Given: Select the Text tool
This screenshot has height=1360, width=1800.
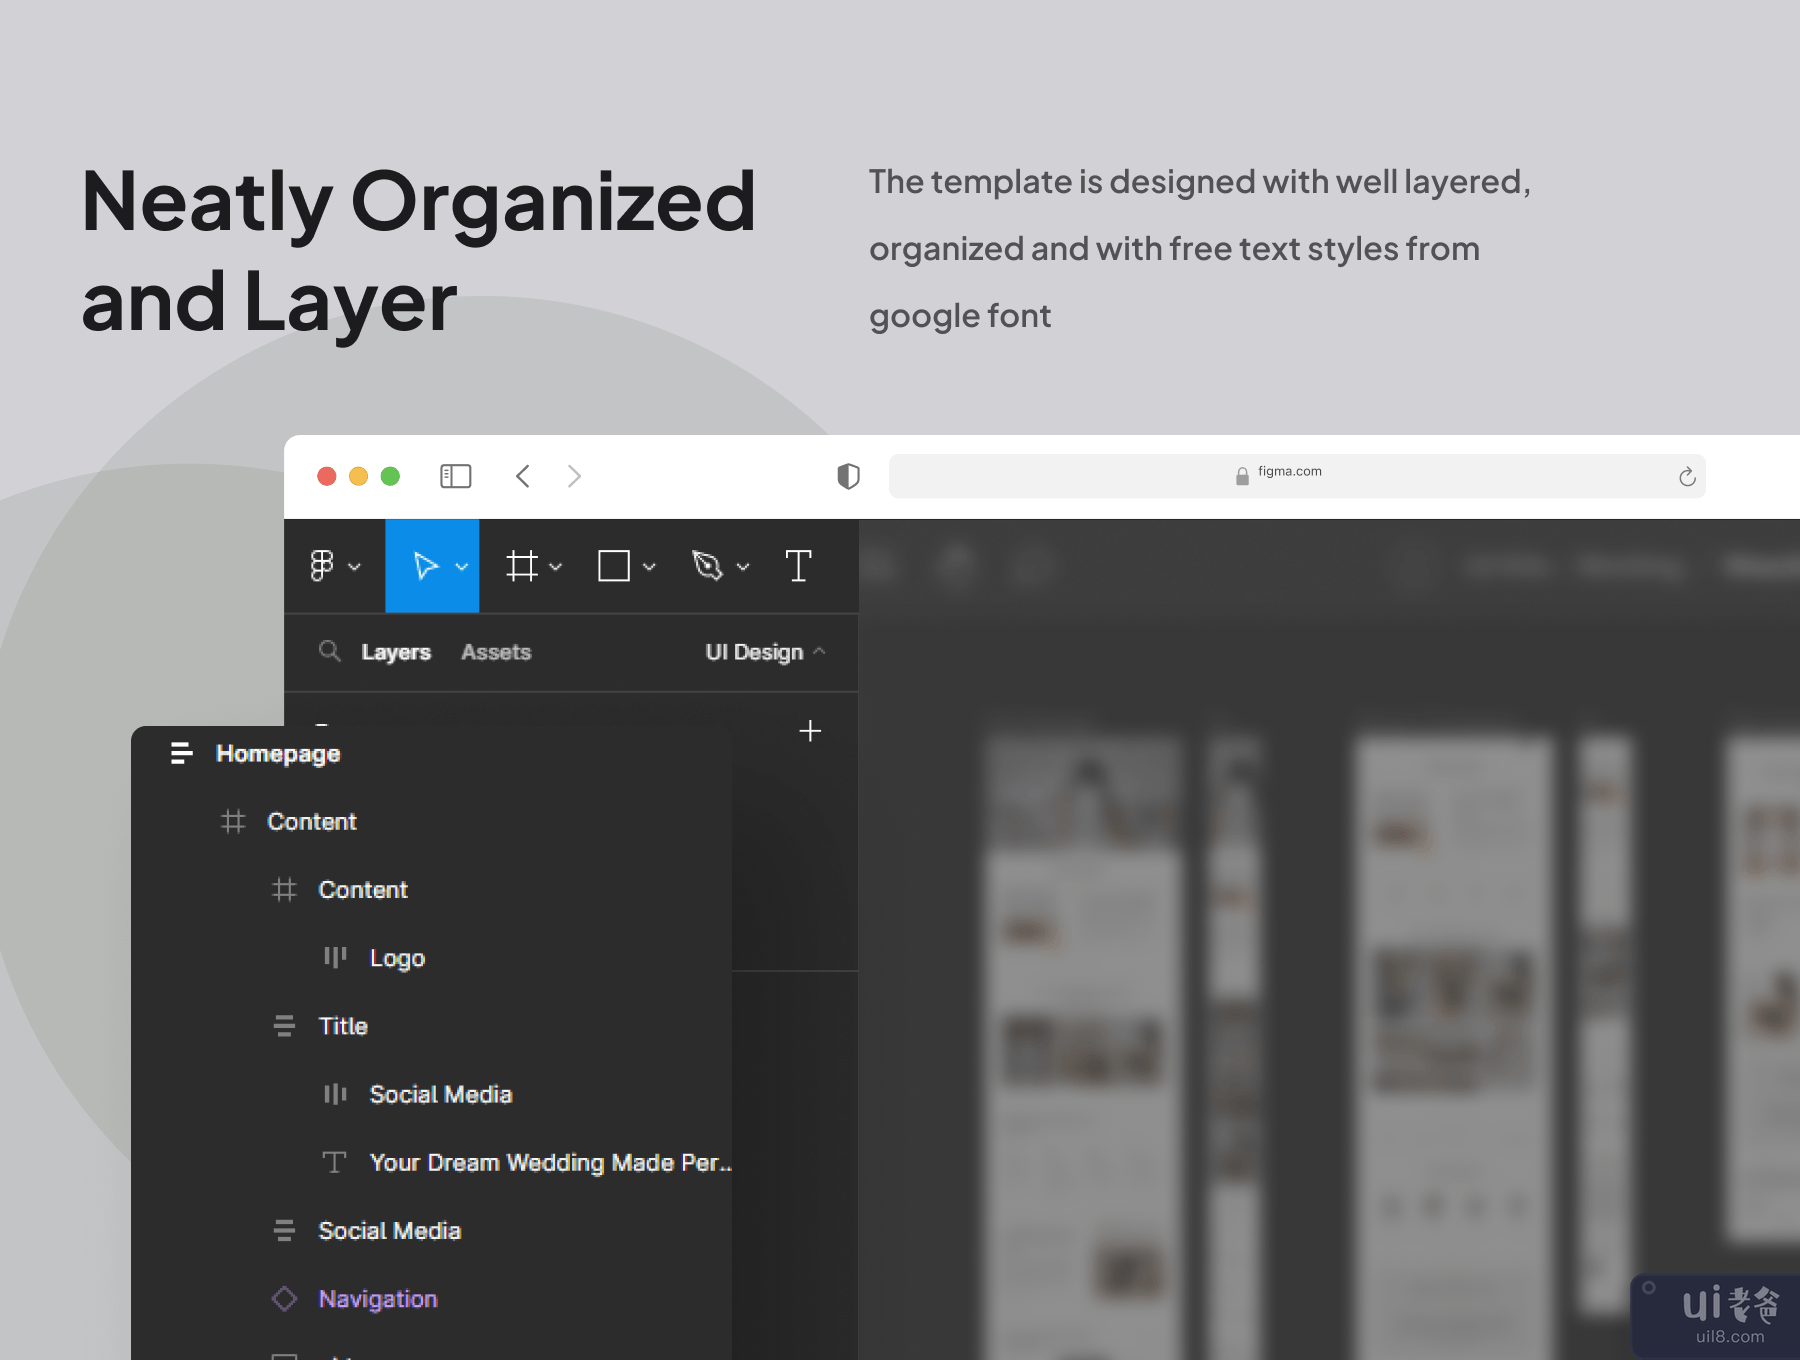Looking at the screenshot, I should pyautogui.click(x=798, y=566).
